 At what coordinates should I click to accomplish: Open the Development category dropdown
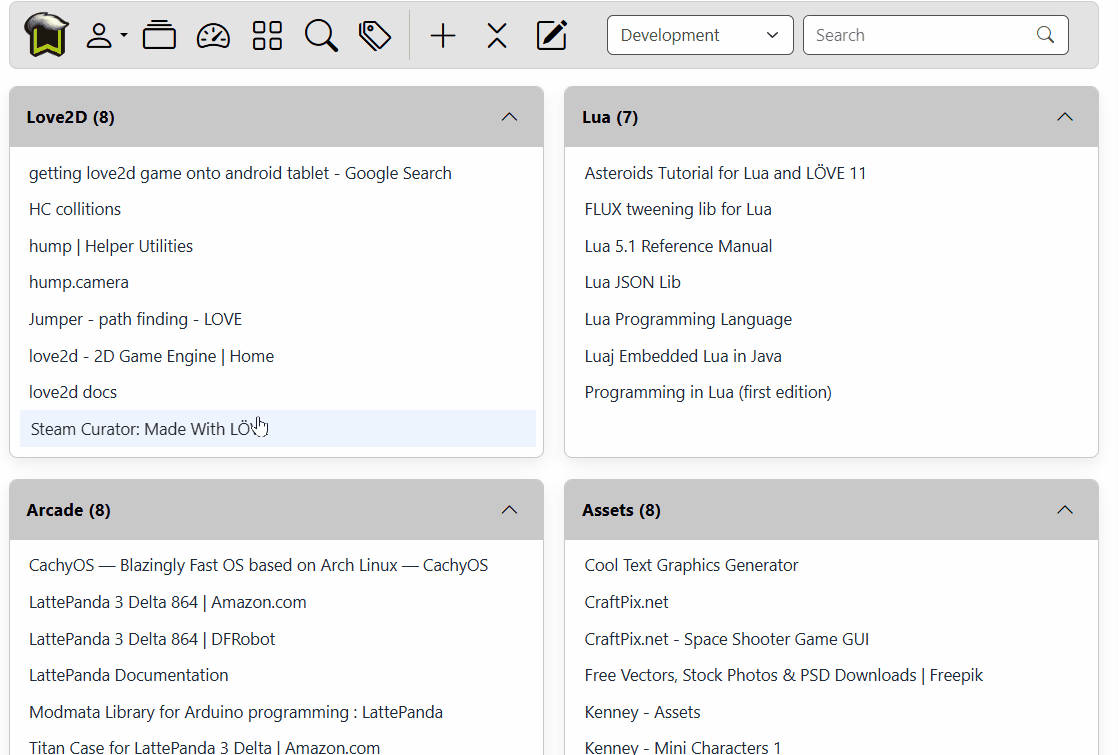700,35
